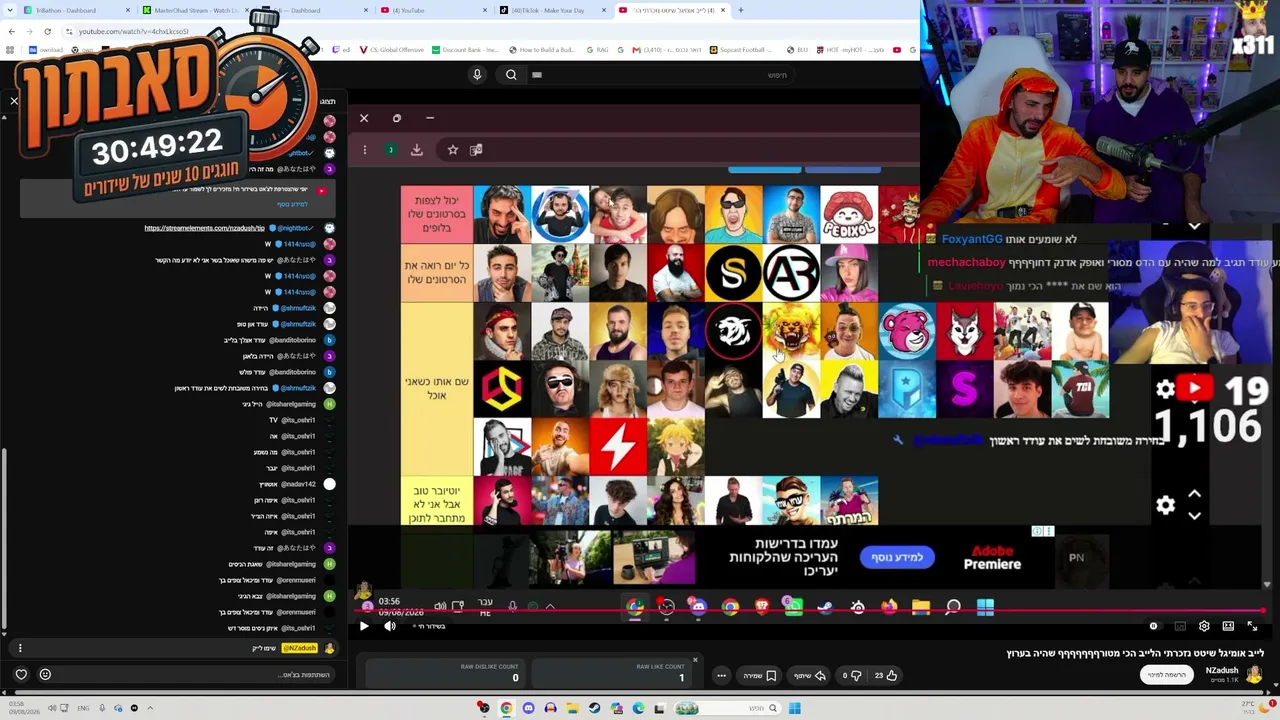Seek on the red video progress bar

click(810, 610)
